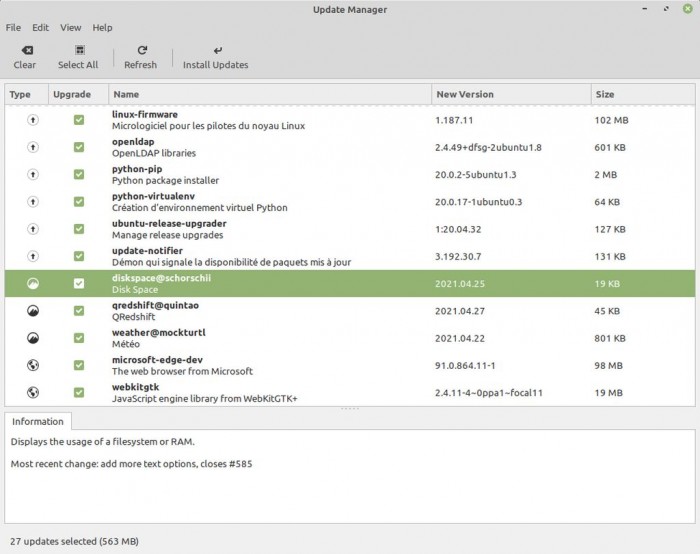The width and height of the screenshot is (700, 554).
Task: Uncheck the openldap upgrade checkbox
Action: [79, 147]
